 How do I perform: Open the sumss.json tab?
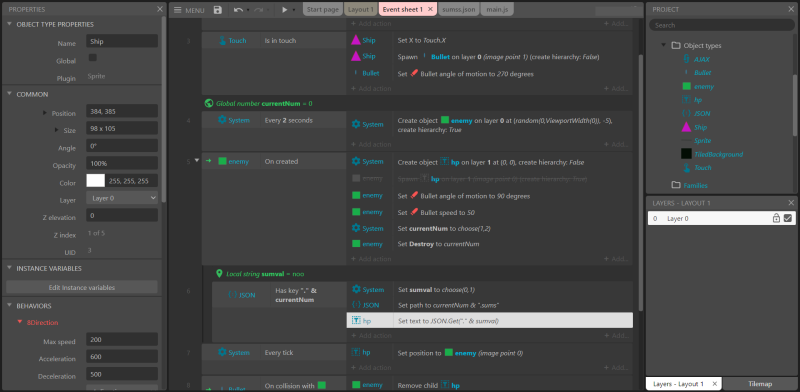tap(459, 9)
